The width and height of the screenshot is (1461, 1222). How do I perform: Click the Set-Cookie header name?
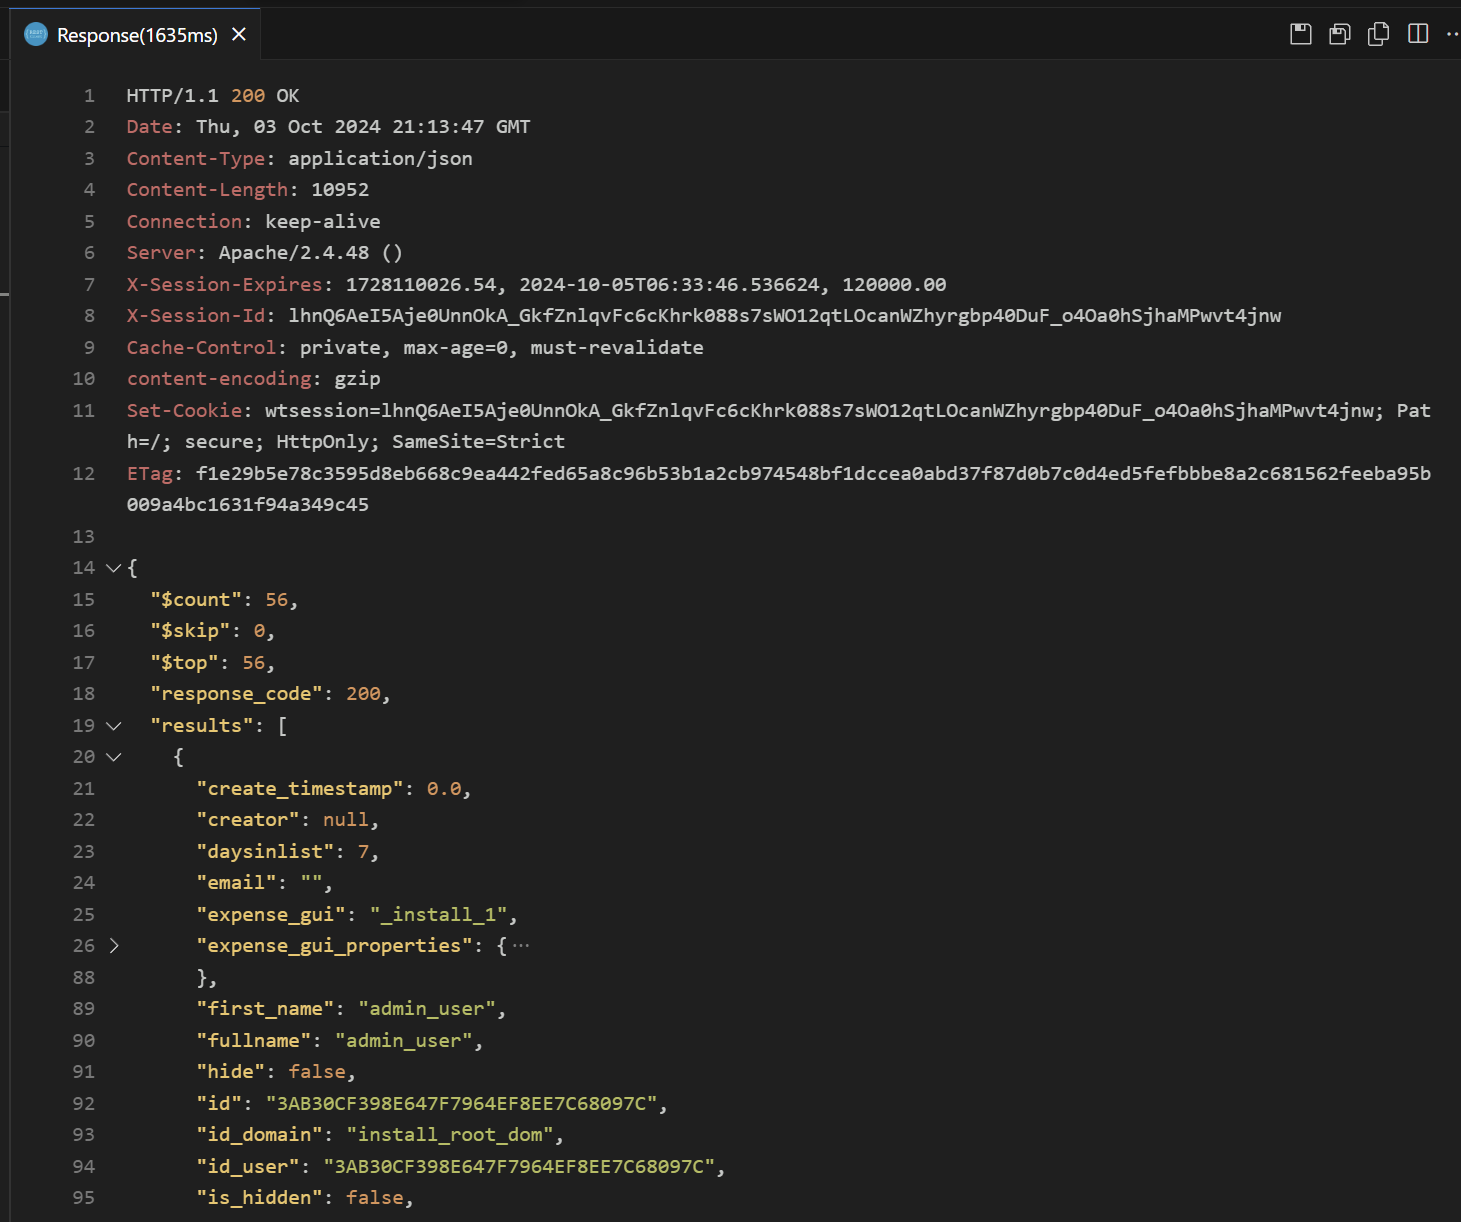click(x=184, y=411)
